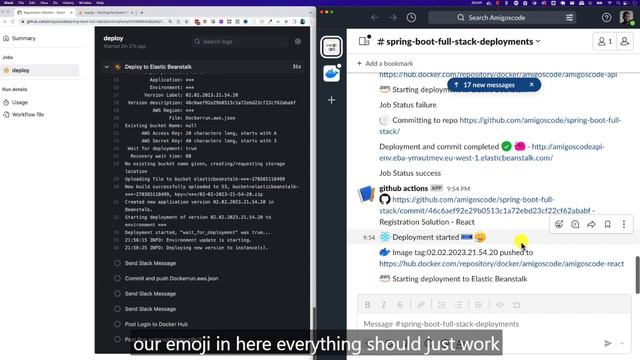
Task: Reply in thread to the message
Action: click(x=575, y=224)
